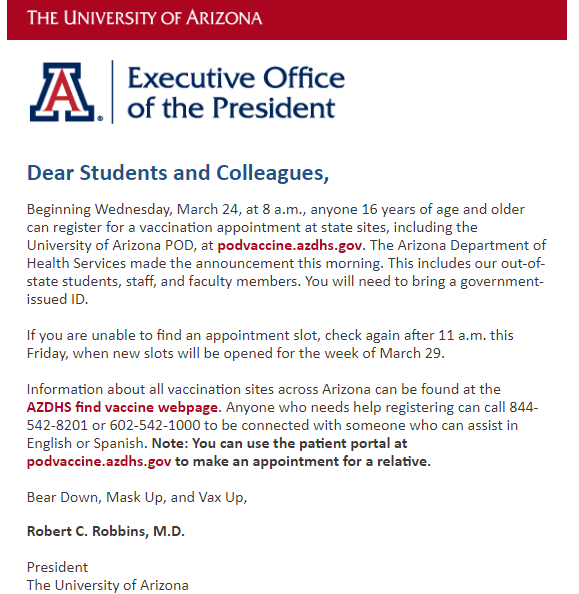Viewport: 579px width, 594px height.
Task: Click the Executive Office of the President wordmark
Action: tap(236, 92)
